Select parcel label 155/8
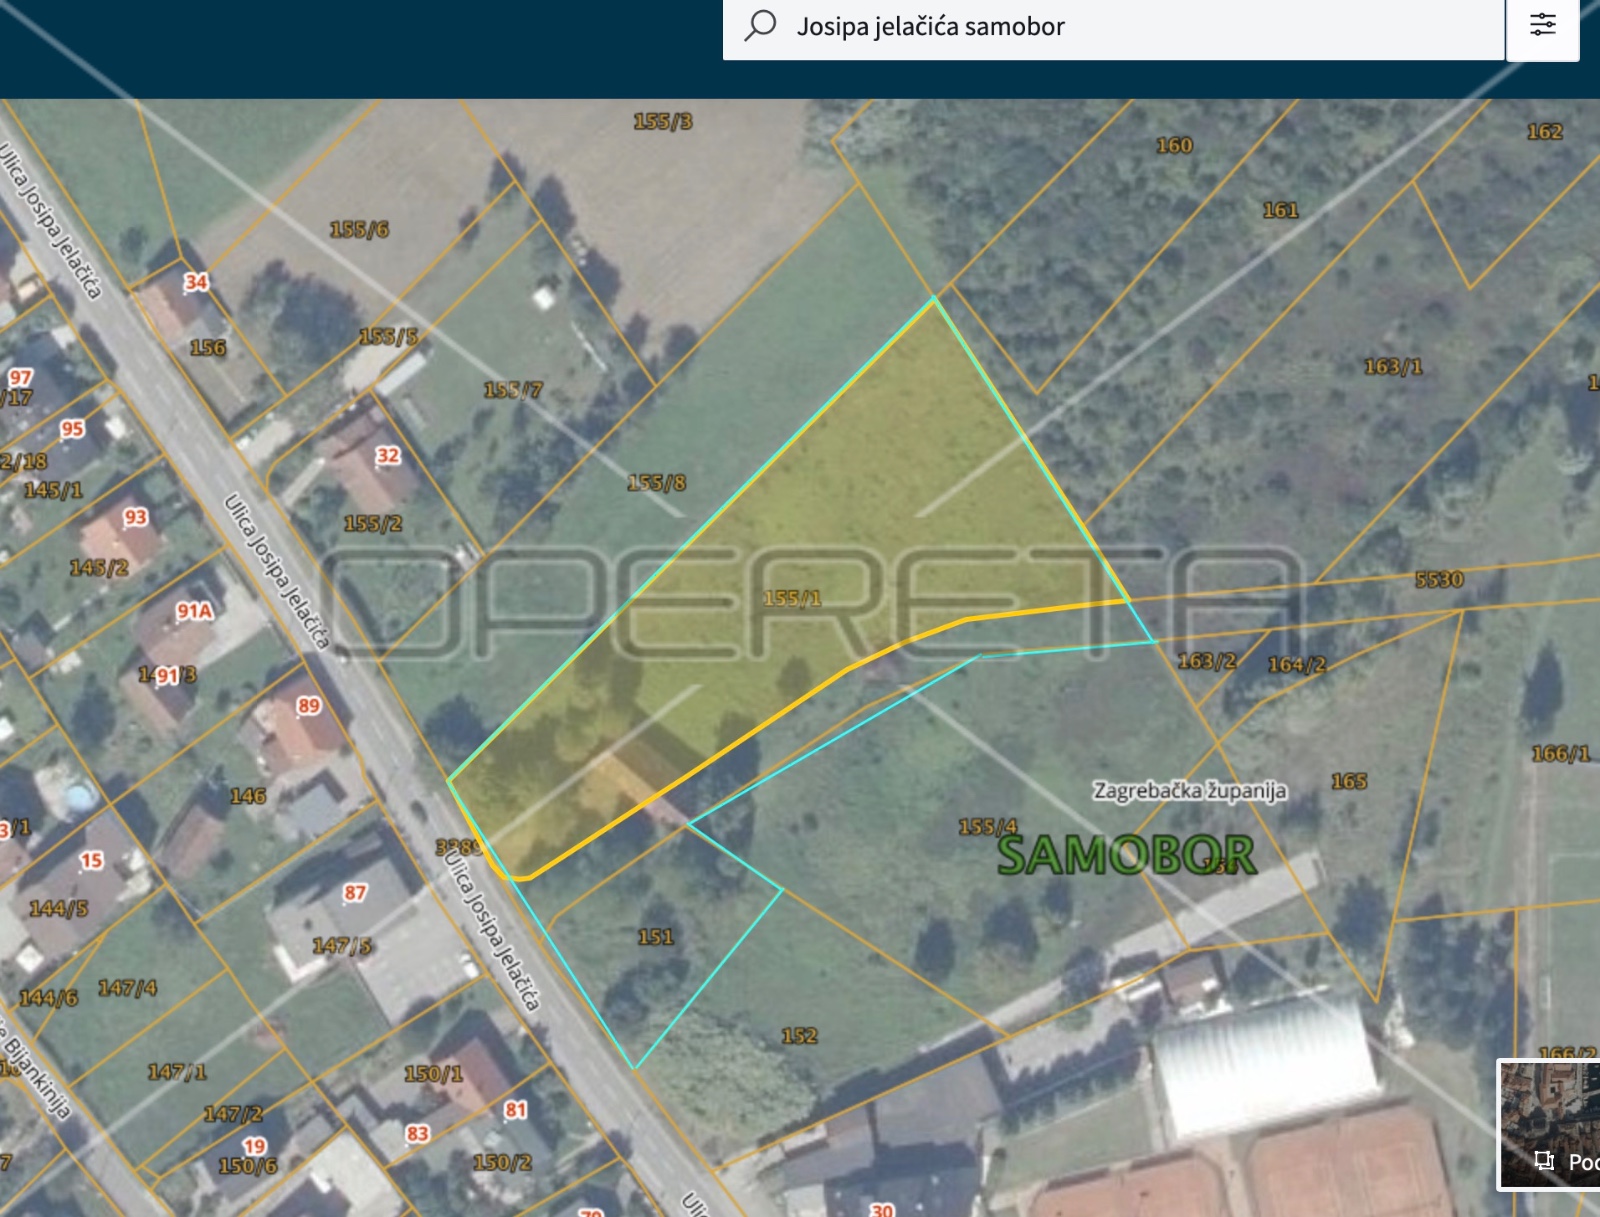This screenshot has height=1217, width=1600. click(x=657, y=483)
